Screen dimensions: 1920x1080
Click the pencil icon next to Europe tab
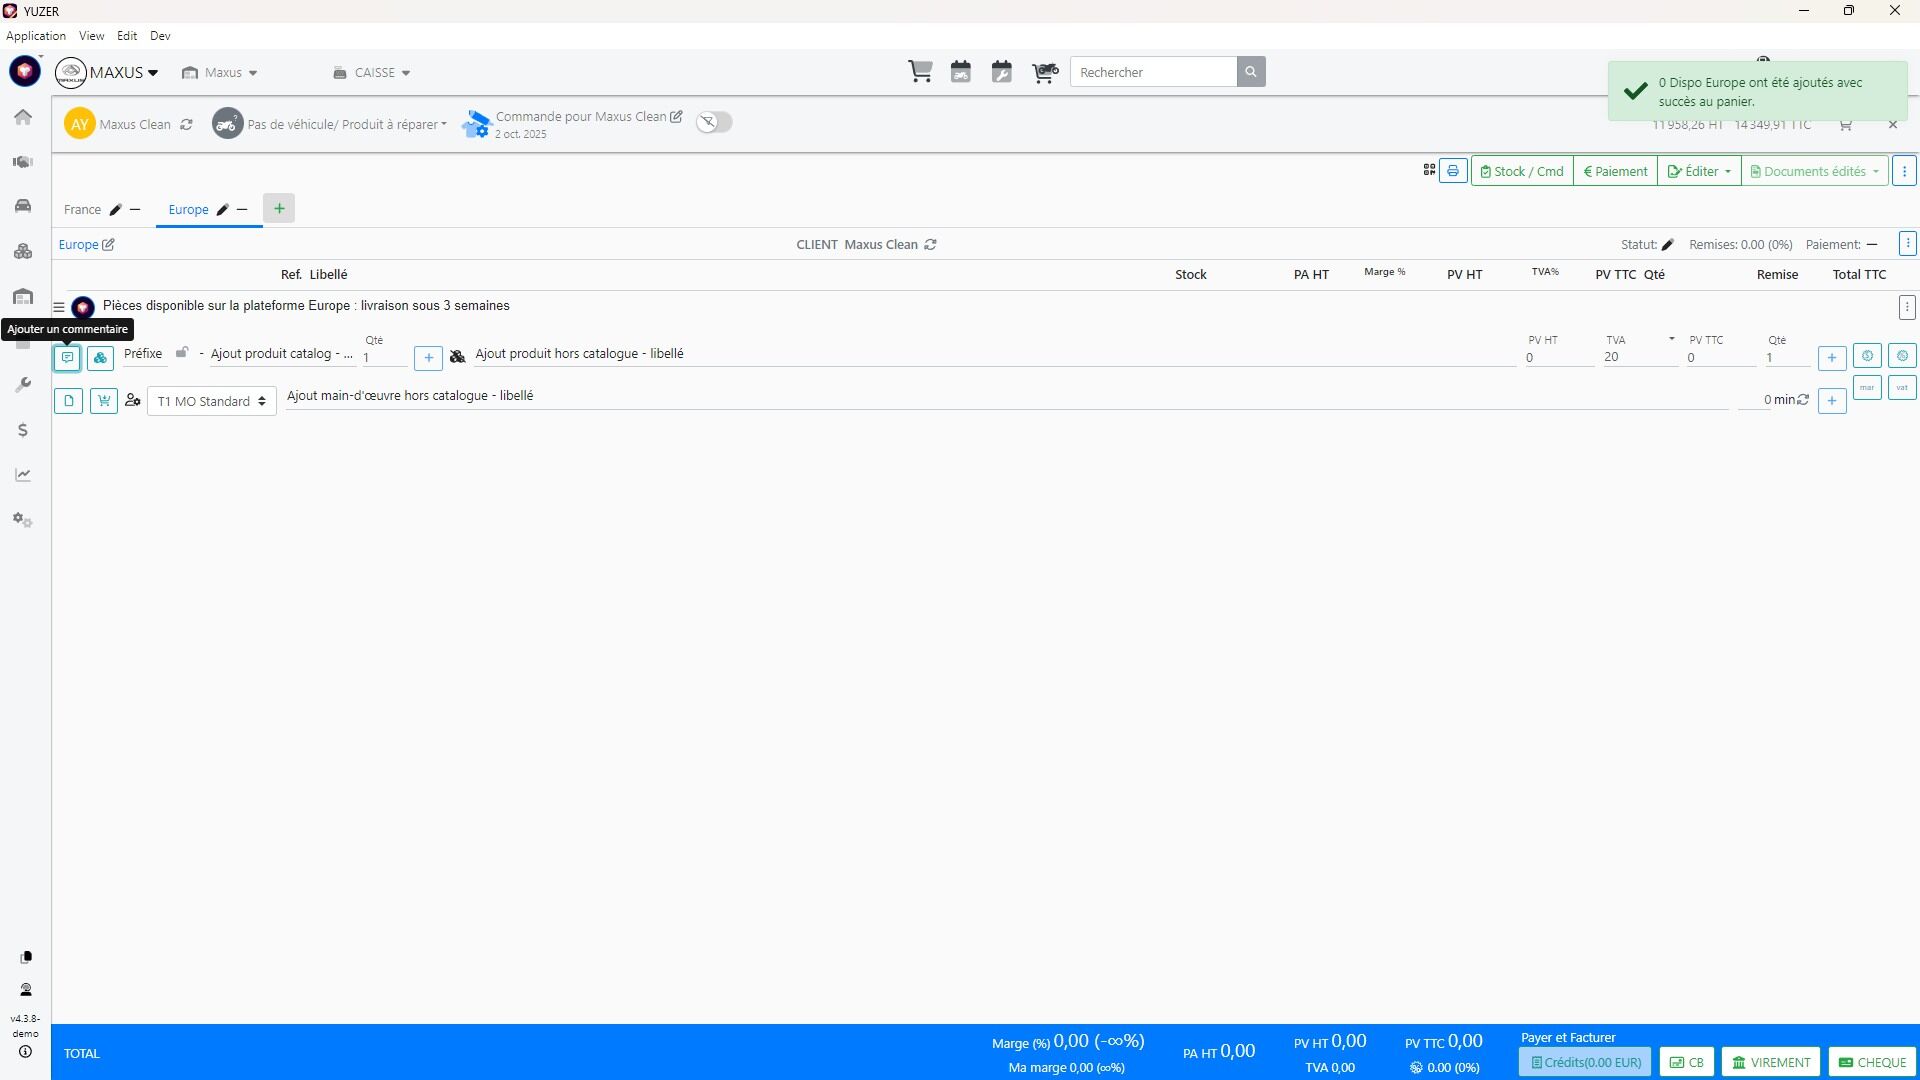pos(223,210)
